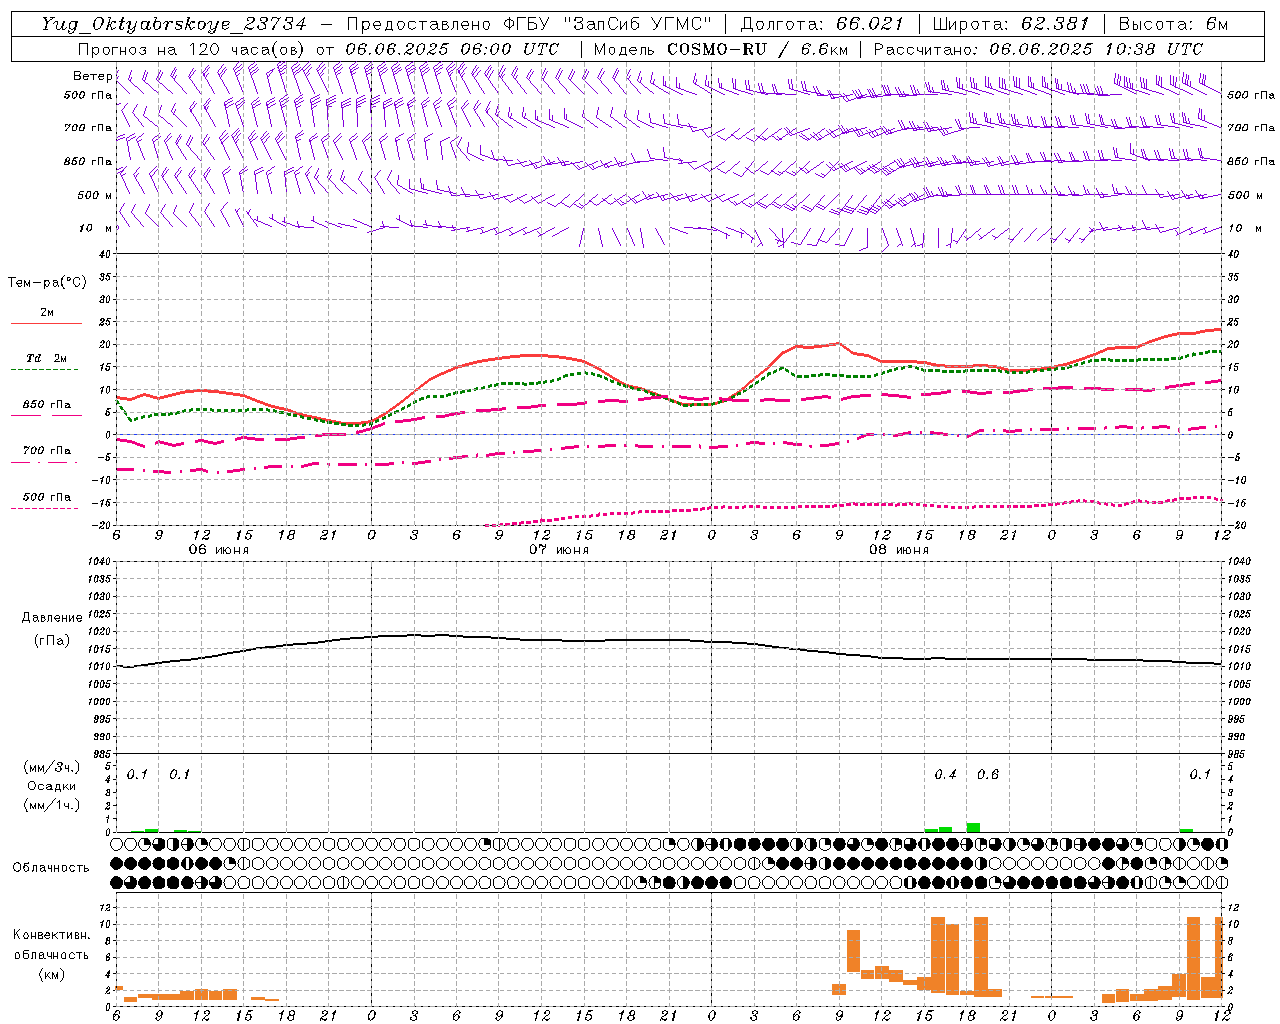Select the 2м legend entry

[x=47, y=313]
